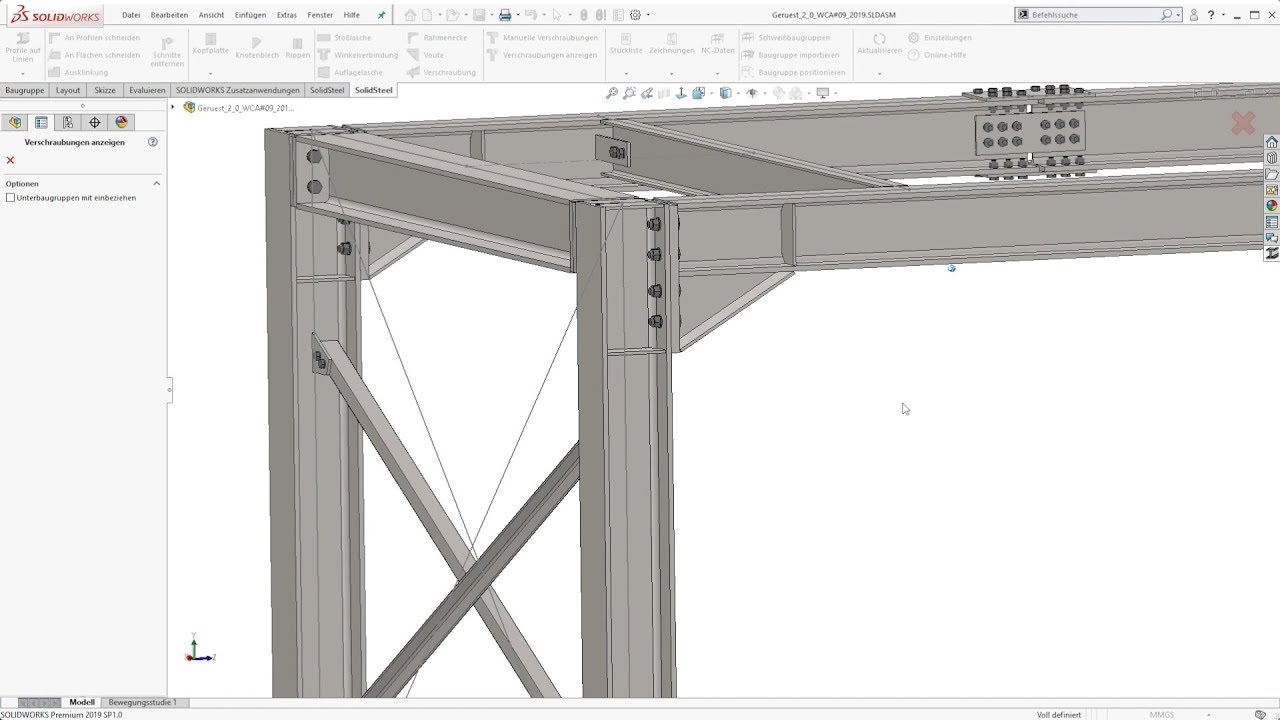
Task: Open the DisplayManager color ball tab icon
Action: point(122,122)
